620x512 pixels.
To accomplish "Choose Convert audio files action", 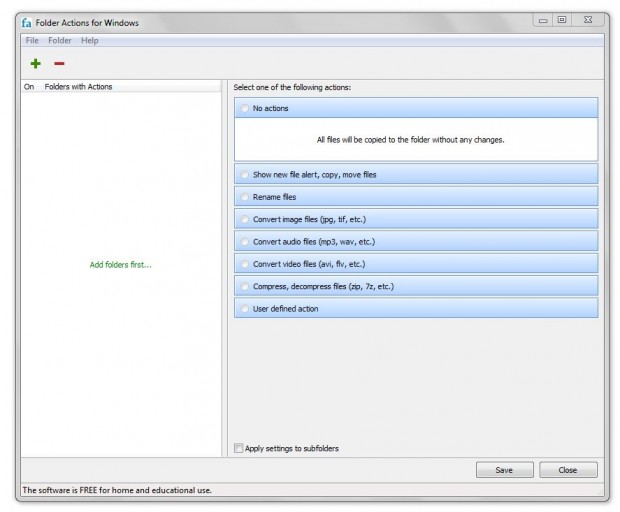I will [245, 241].
